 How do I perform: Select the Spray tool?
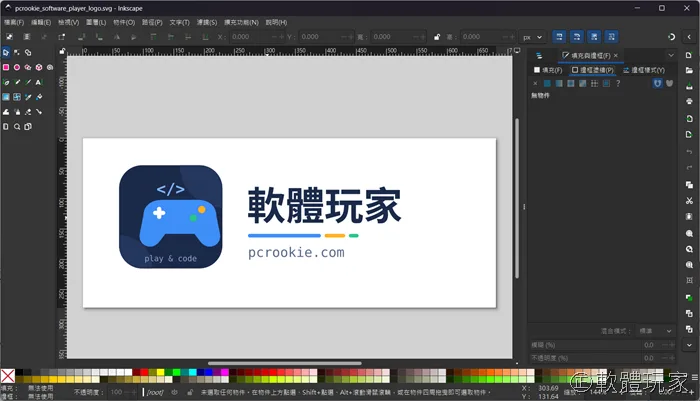pos(17,112)
